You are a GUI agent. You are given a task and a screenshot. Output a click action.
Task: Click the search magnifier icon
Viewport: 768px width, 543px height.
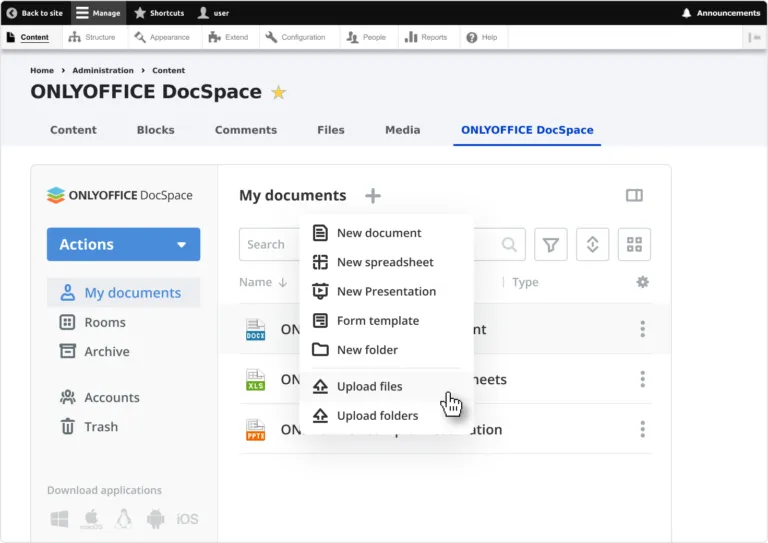[x=509, y=244]
